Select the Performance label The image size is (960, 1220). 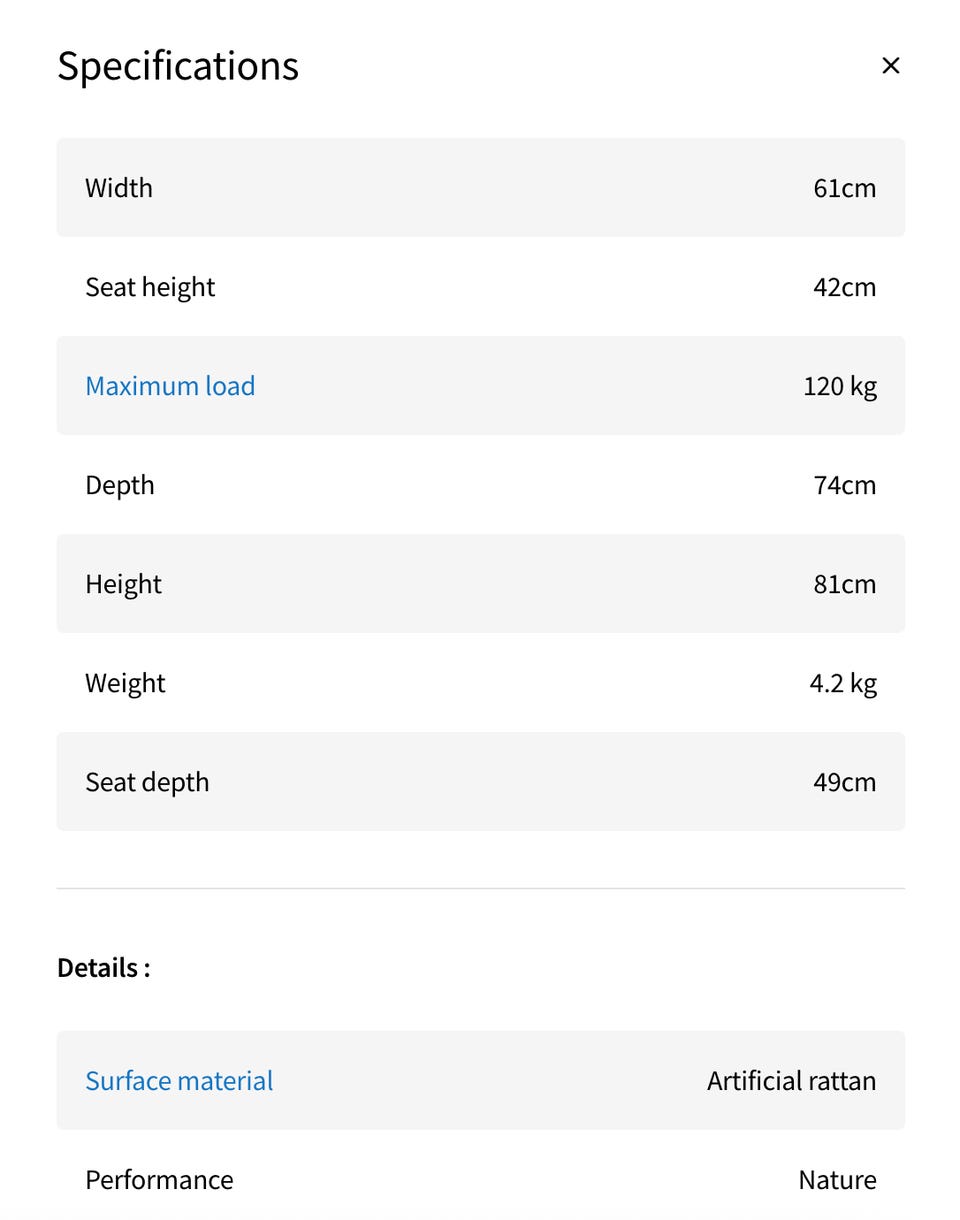159,1180
